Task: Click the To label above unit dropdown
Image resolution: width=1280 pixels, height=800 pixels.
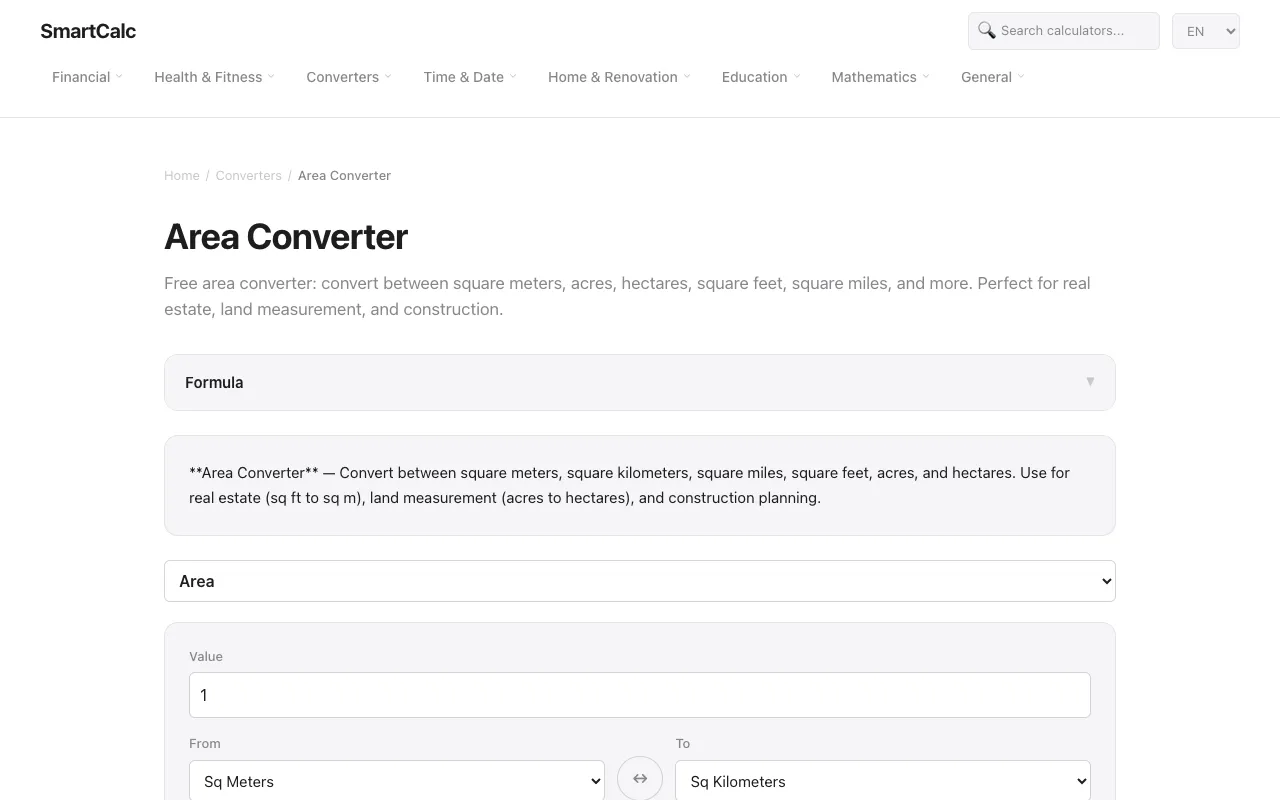Action: click(x=683, y=744)
